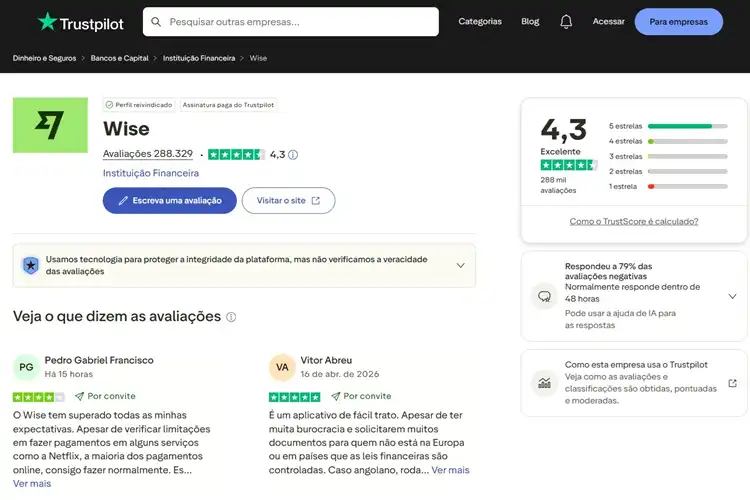Click reviewer name Vitor Abreu
This screenshot has width=750, height=500.
coord(326,360)
